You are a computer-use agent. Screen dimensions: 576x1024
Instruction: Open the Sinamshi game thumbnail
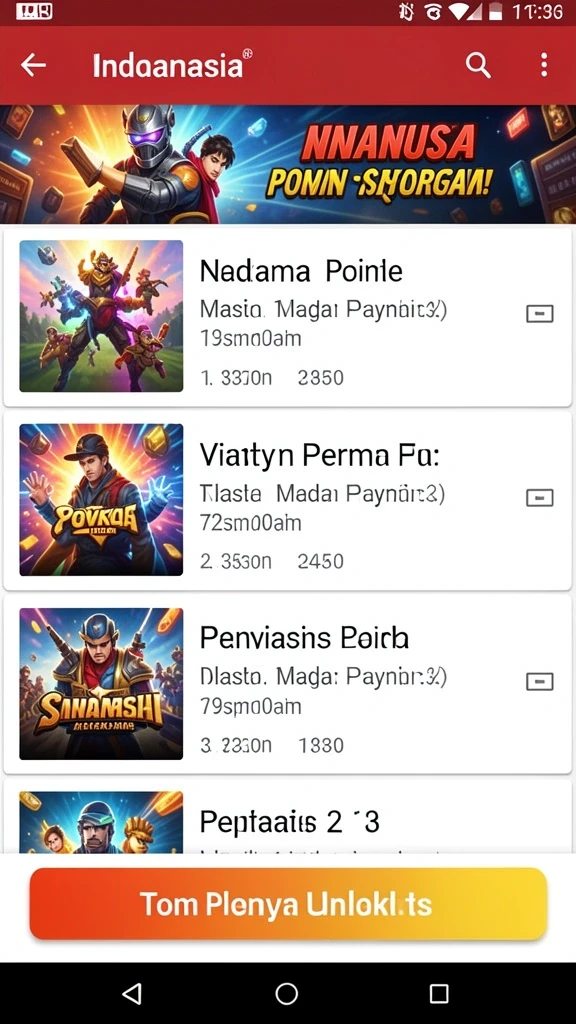point(101,684)
